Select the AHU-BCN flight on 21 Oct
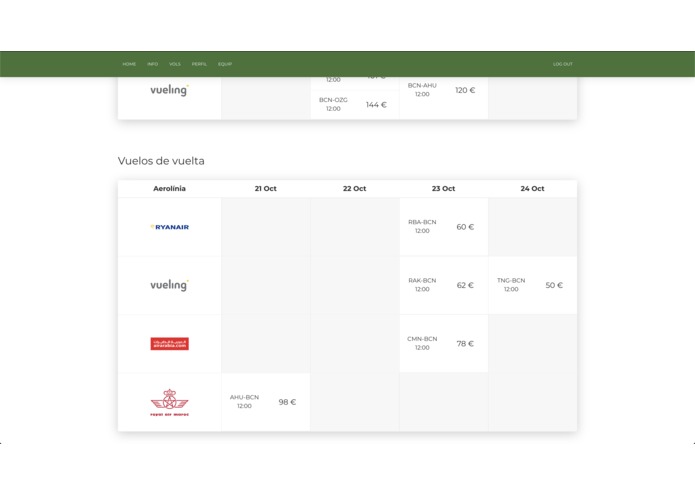 click(x=266, y=402)
